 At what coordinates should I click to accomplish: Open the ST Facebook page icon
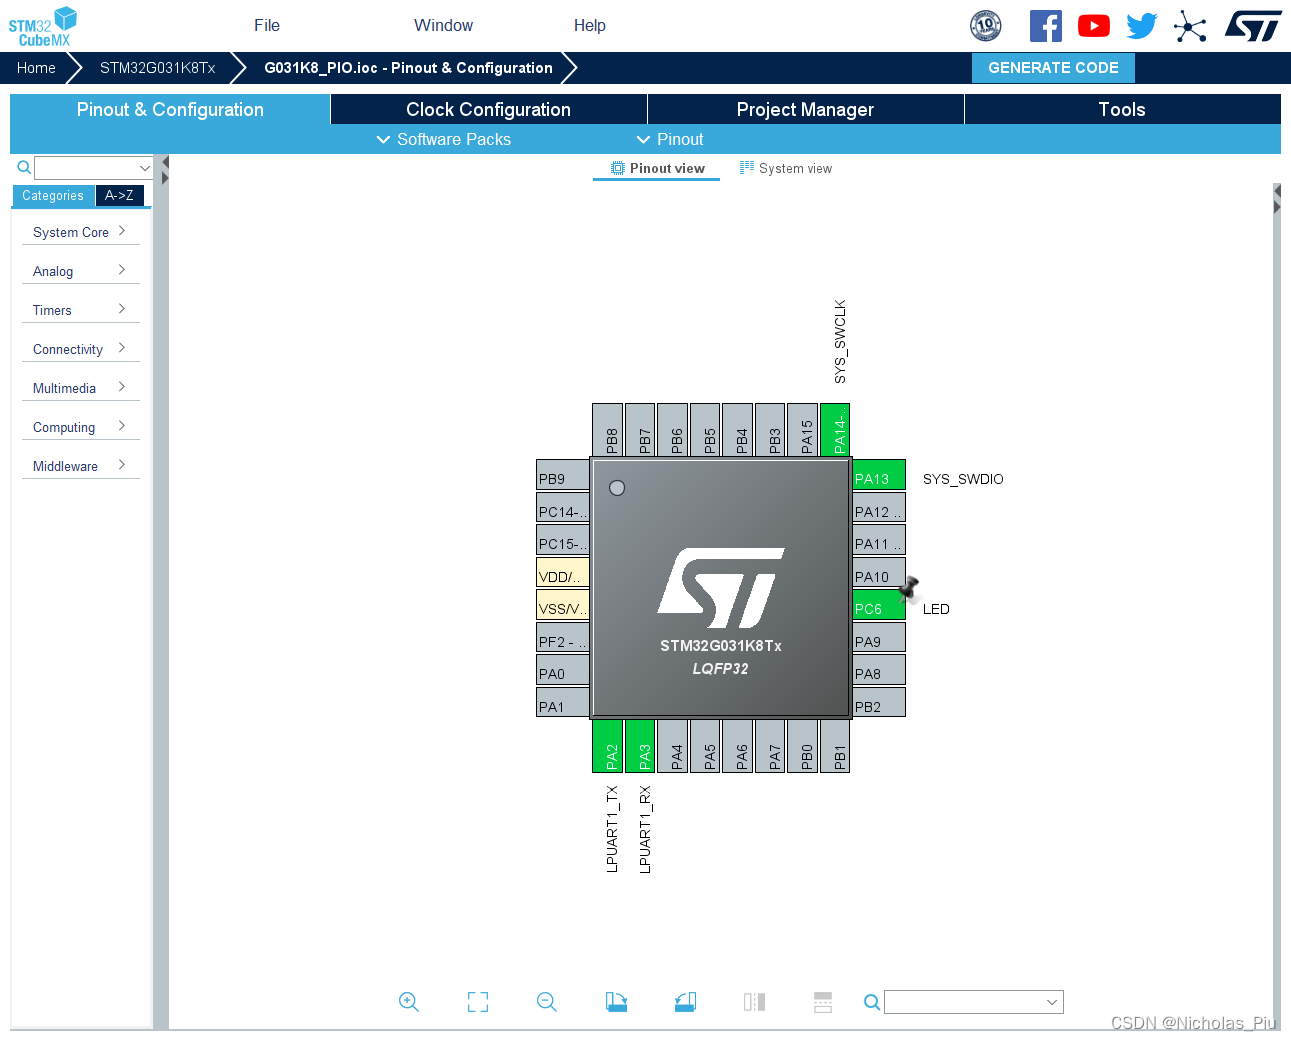coord(1045,26)
